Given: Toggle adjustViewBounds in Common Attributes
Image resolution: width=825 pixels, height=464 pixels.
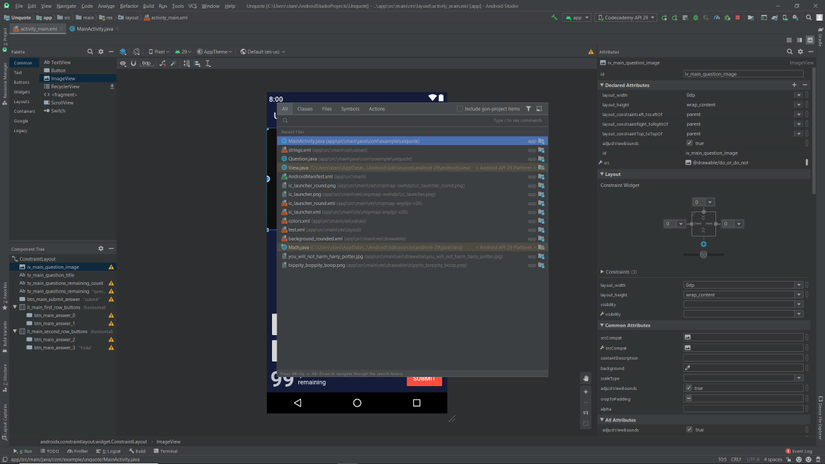Looking at the screenshot, I should 688,388.
